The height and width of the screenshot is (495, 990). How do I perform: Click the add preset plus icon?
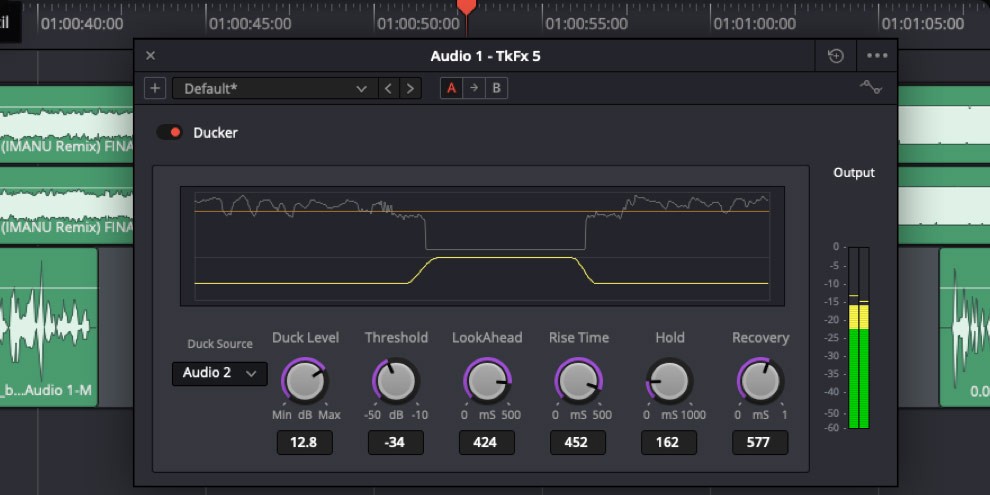click(x=155, y=88)
